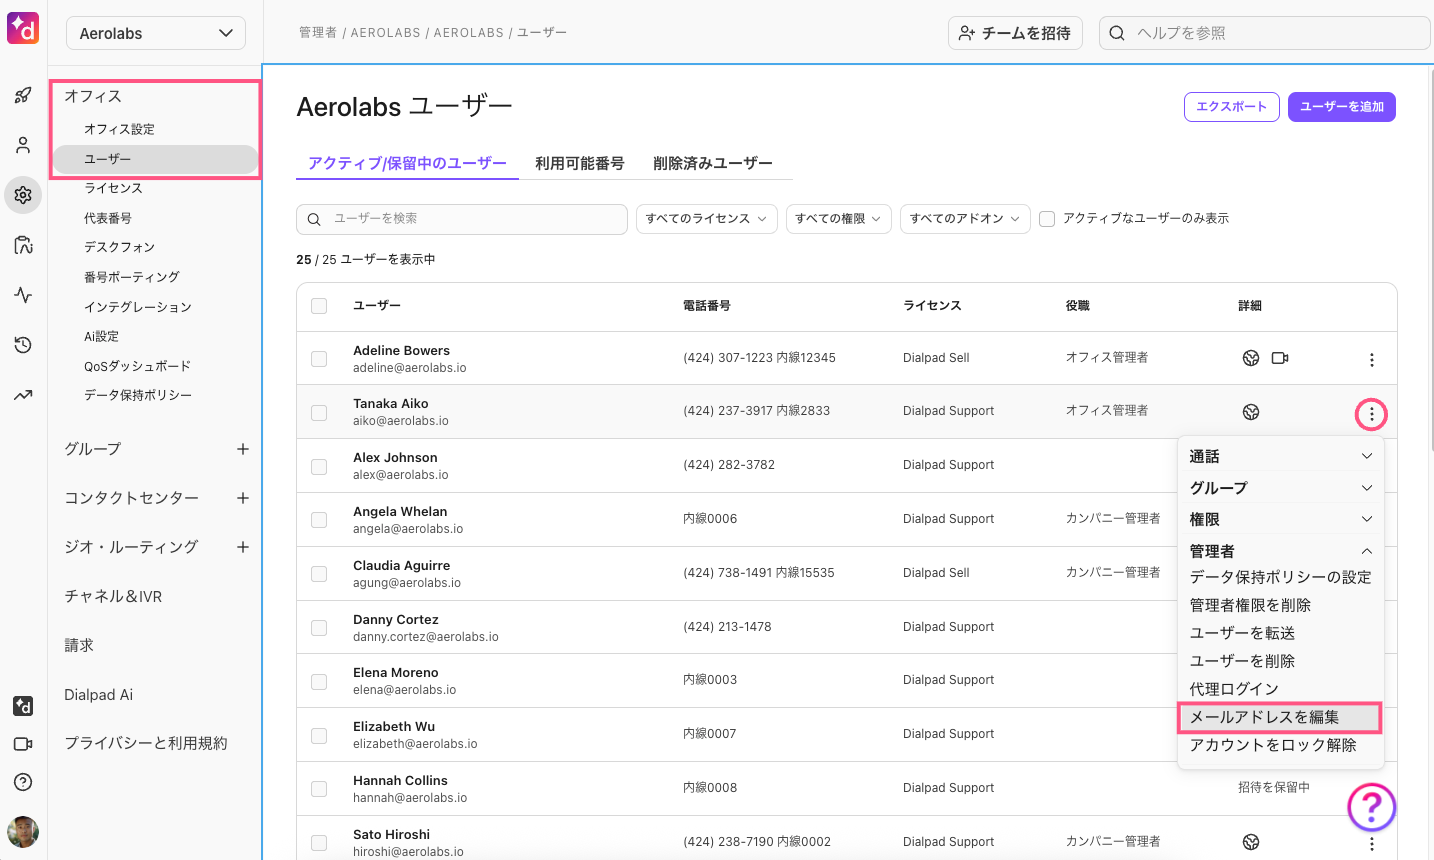Screen dimensions: 1434x860
Task: Click the globe icon in Adeline Bowers row
Action: pos(1251,358)
